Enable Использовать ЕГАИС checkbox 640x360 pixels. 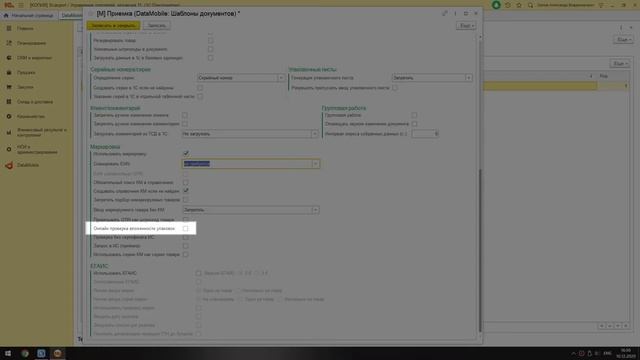198,273
